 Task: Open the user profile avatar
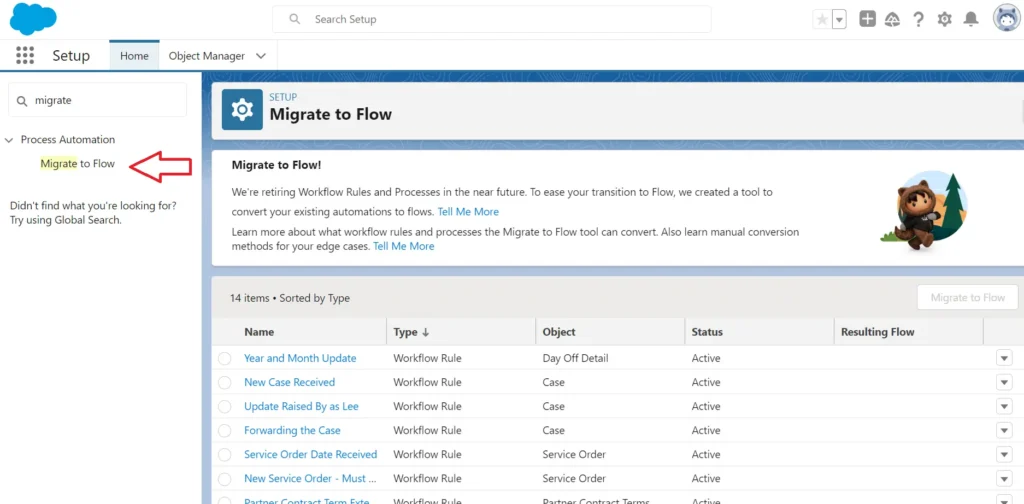1006,19
